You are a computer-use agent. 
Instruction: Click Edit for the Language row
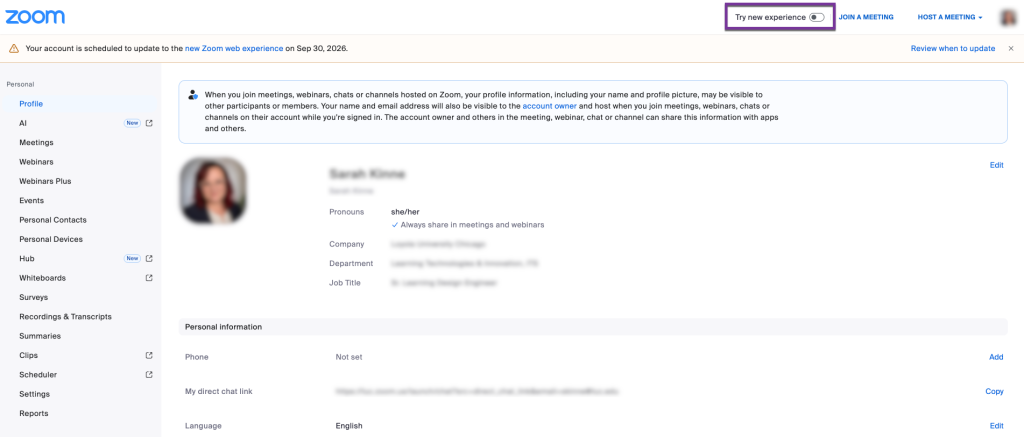997,426
